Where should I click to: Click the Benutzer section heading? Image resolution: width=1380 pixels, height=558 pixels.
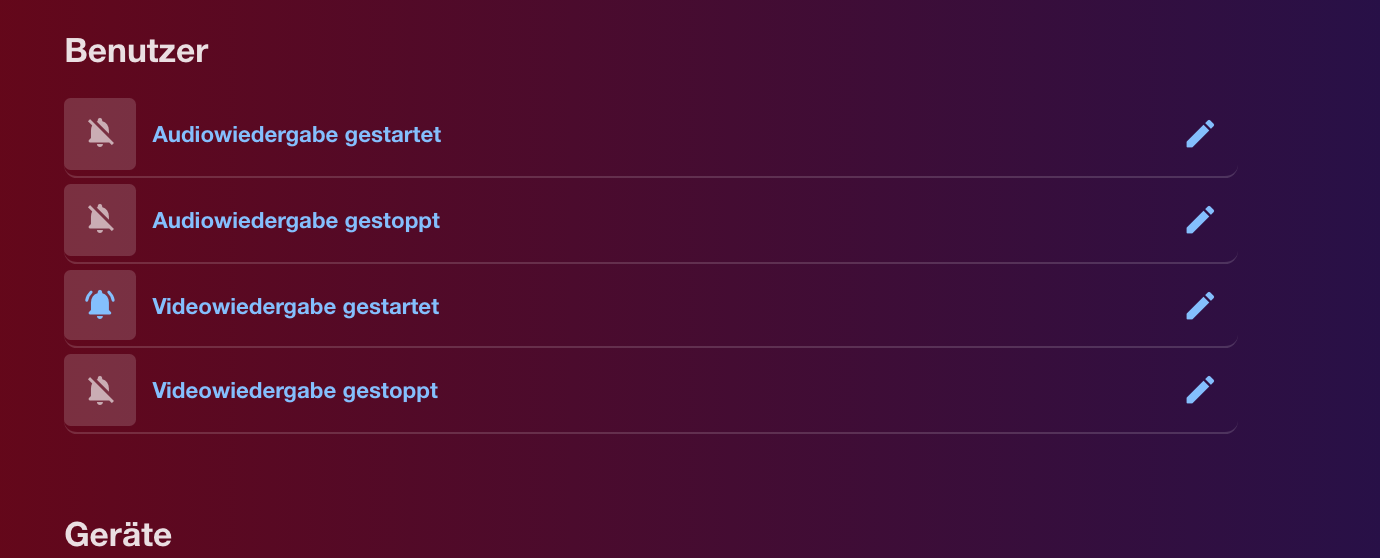[x=136, y=50]
